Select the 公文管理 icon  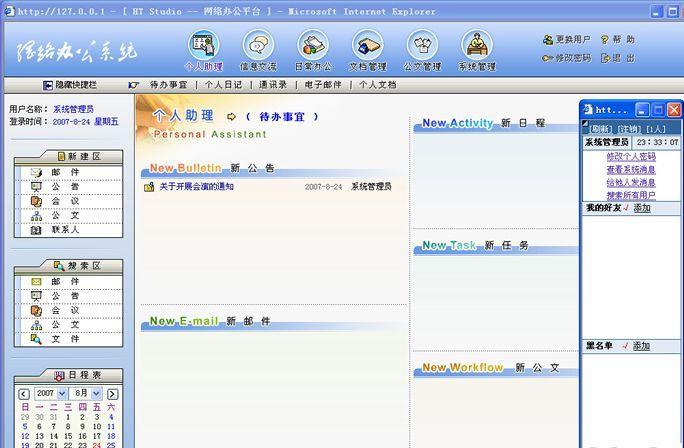422,46
